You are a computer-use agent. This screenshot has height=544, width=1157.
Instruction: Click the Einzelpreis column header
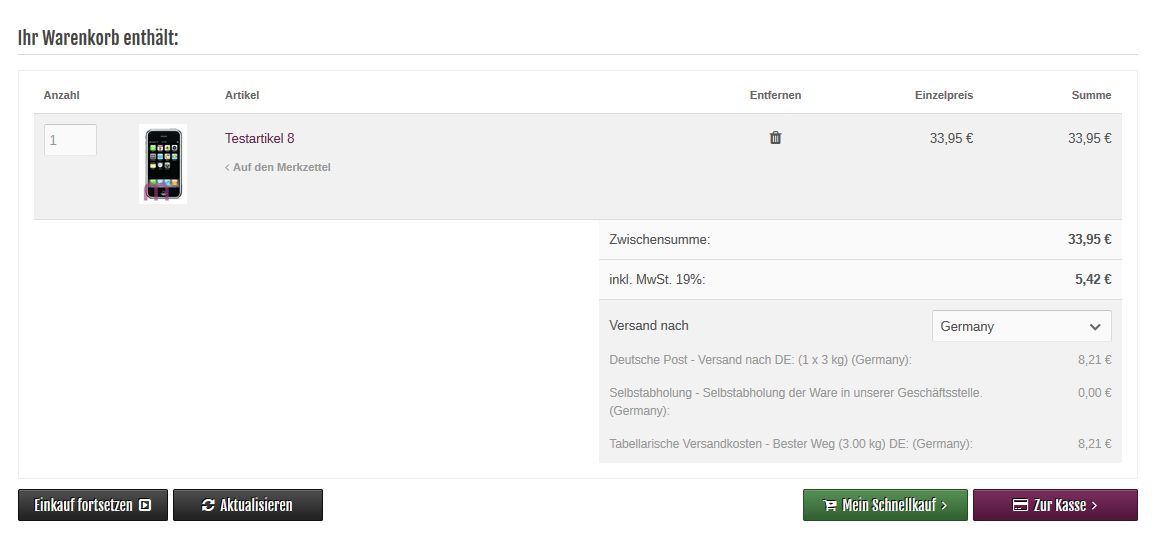click(x=943, y=95)
